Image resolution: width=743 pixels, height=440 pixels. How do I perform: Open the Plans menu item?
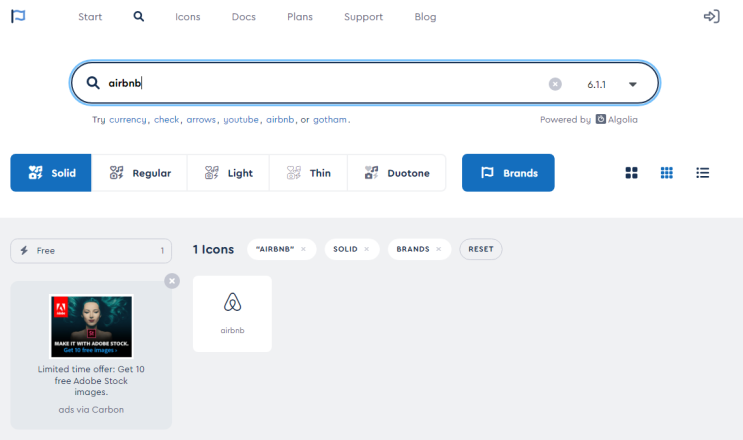coord(300,17)
